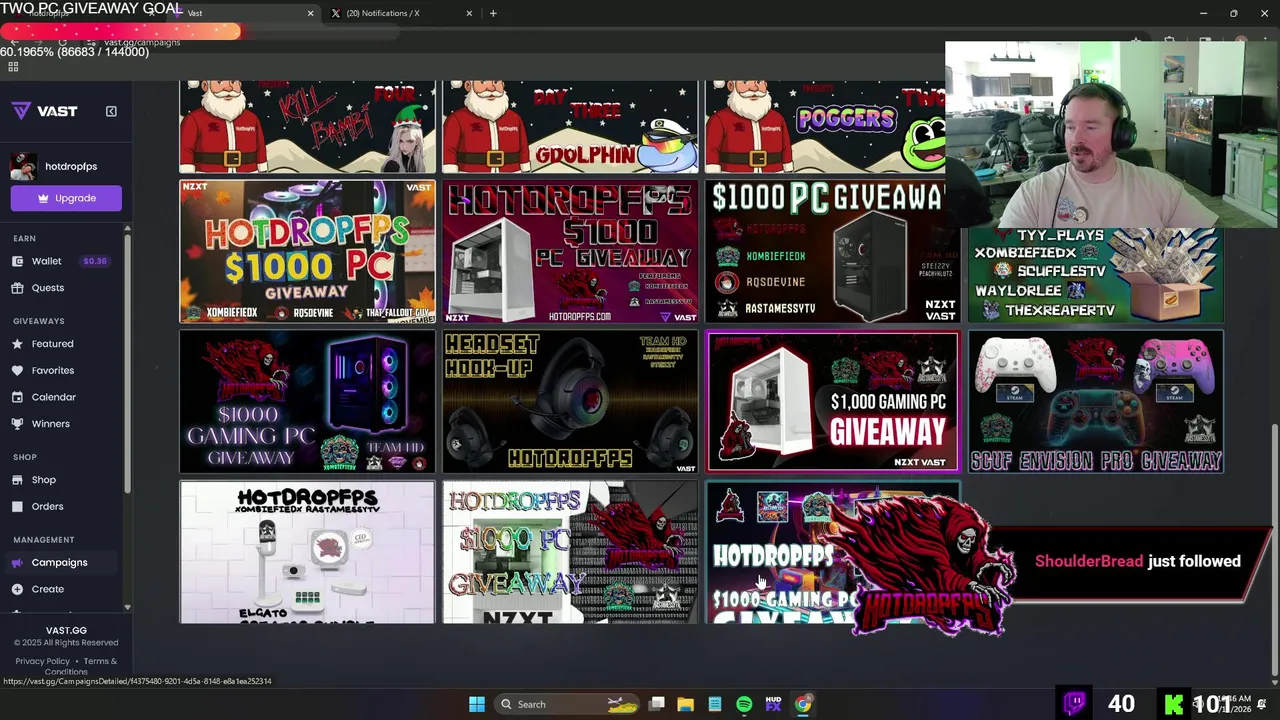The image size is (1280, 720).
Task: Open Task View from taskbar
Action: (657, 704)
